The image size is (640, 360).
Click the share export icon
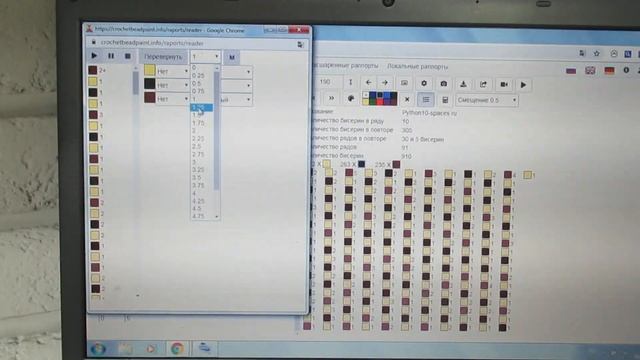[x=483, y=84]
